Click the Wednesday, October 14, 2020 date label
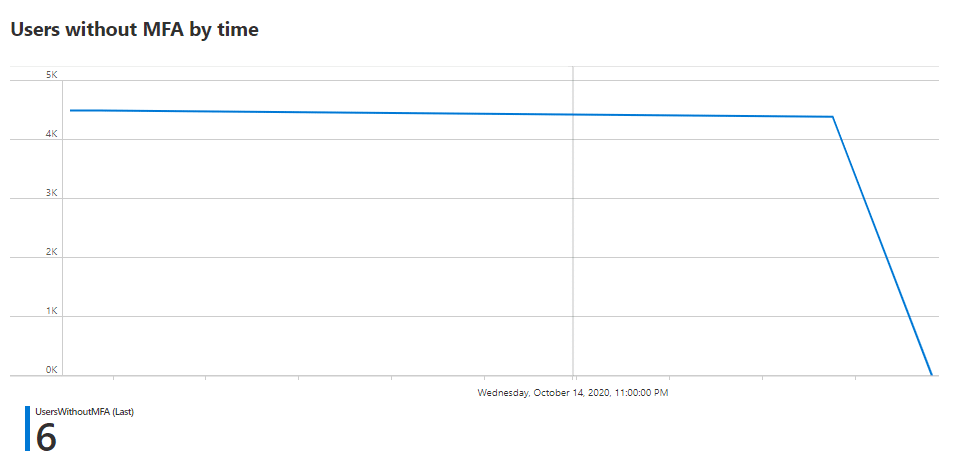 [573, 392]
